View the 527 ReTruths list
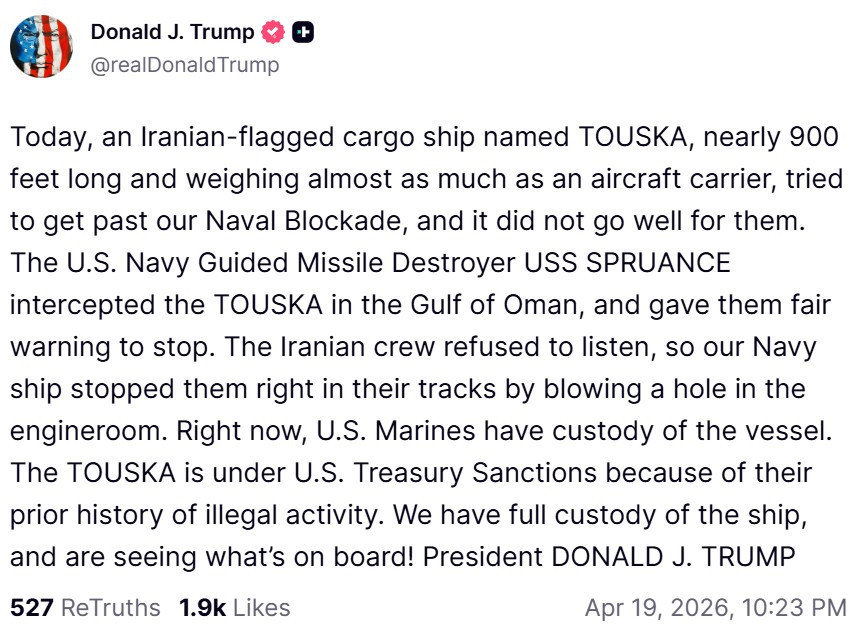Viewport: 867px width, 629px height. (84, 607)
